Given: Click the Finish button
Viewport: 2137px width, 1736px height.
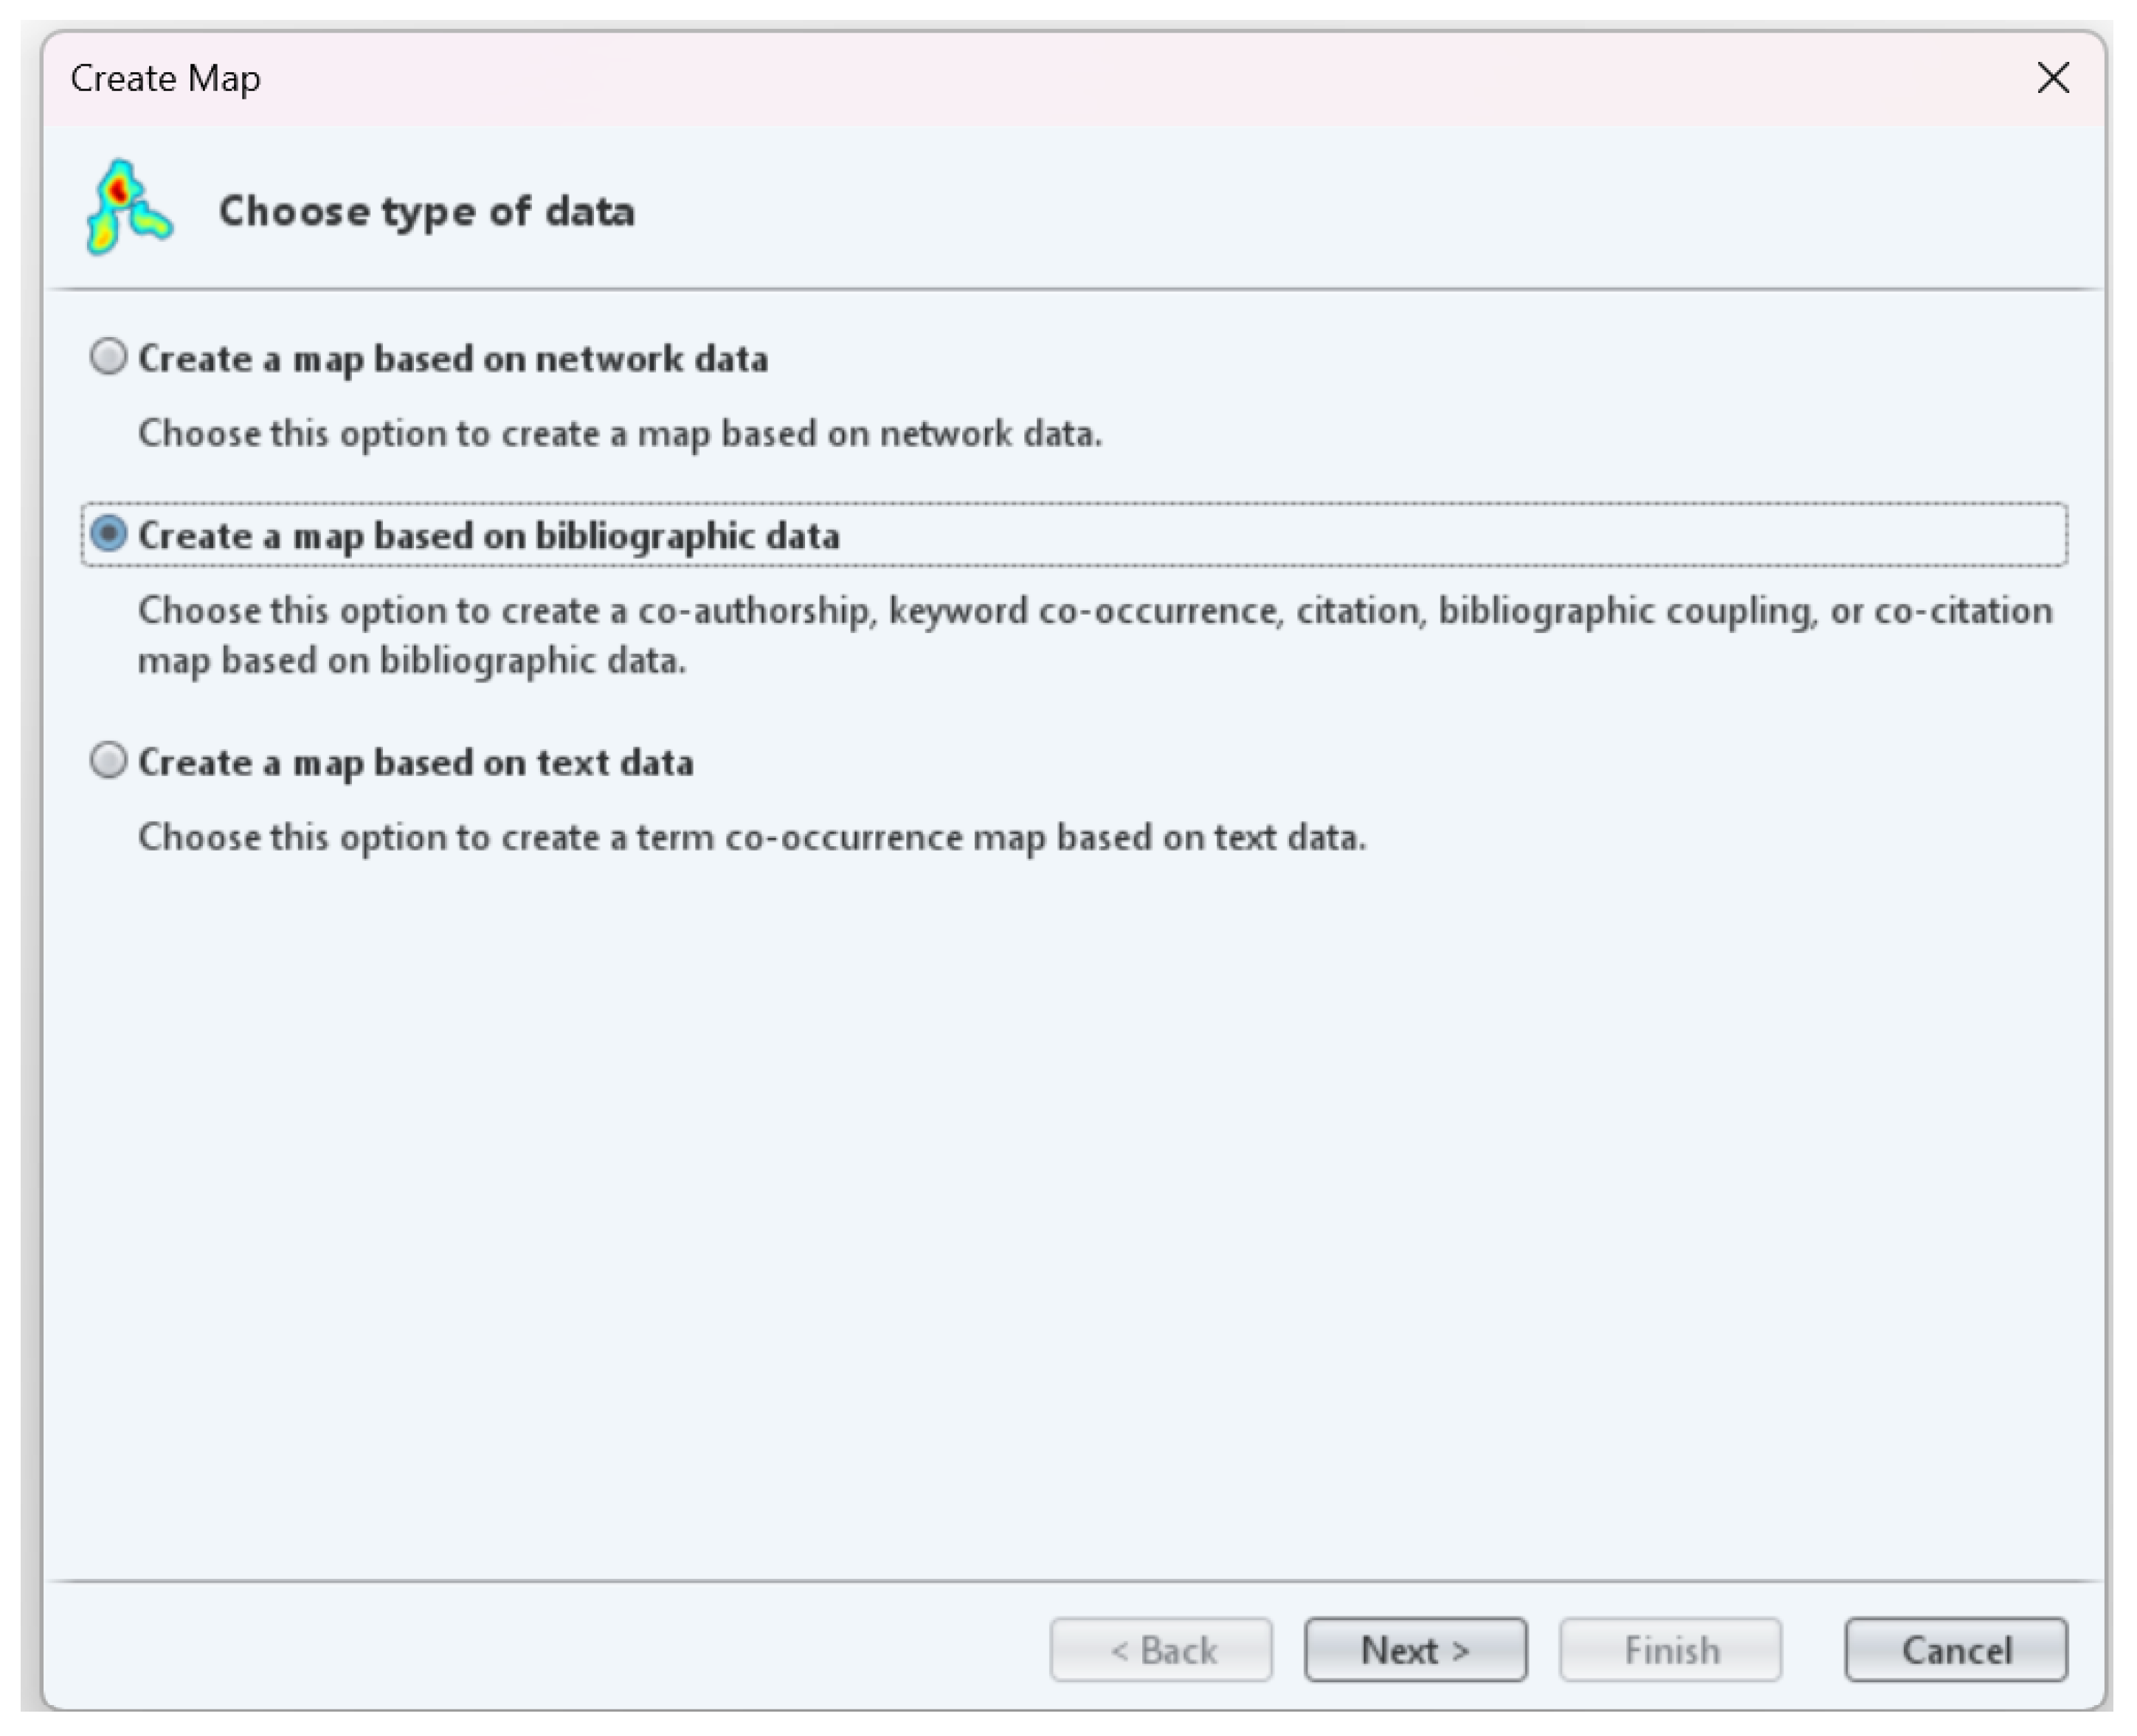Looking at the screenshot, I should click(x=1669, y=1649).
